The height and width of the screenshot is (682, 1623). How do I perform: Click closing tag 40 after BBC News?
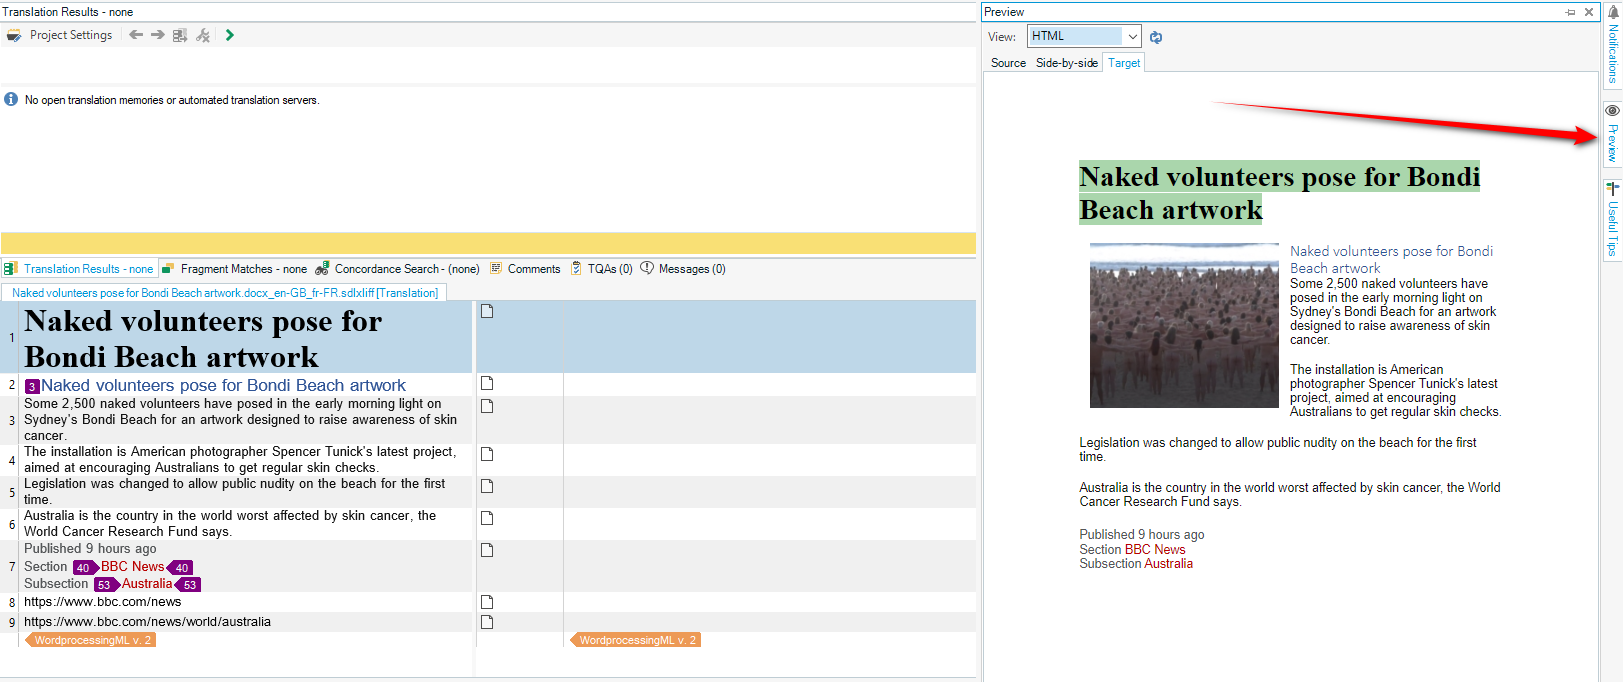click(180, 568)
